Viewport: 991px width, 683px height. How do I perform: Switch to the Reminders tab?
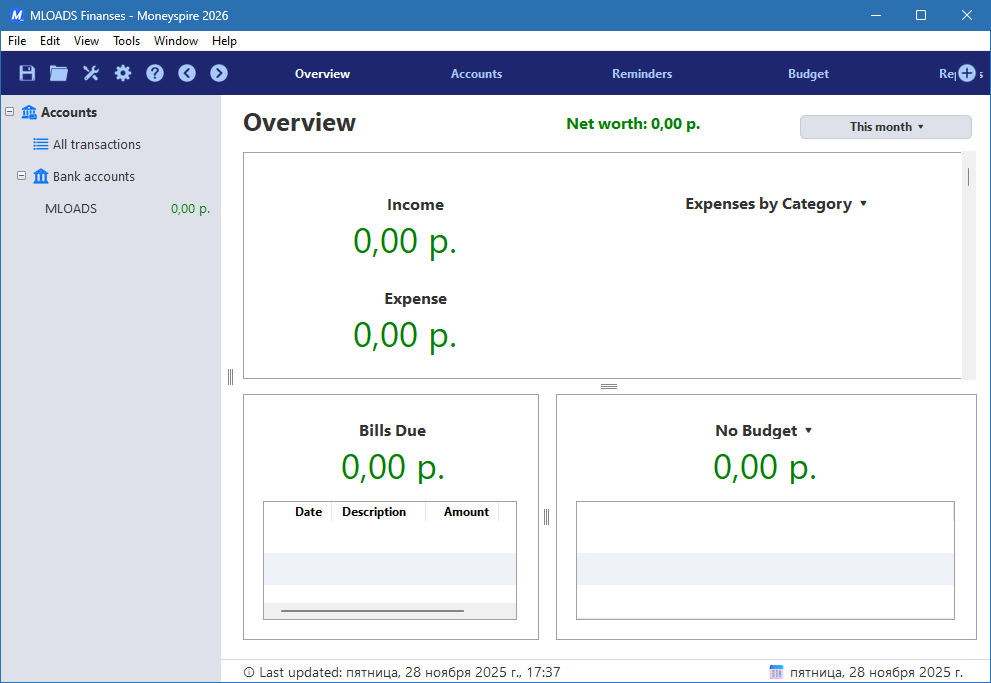641,73
